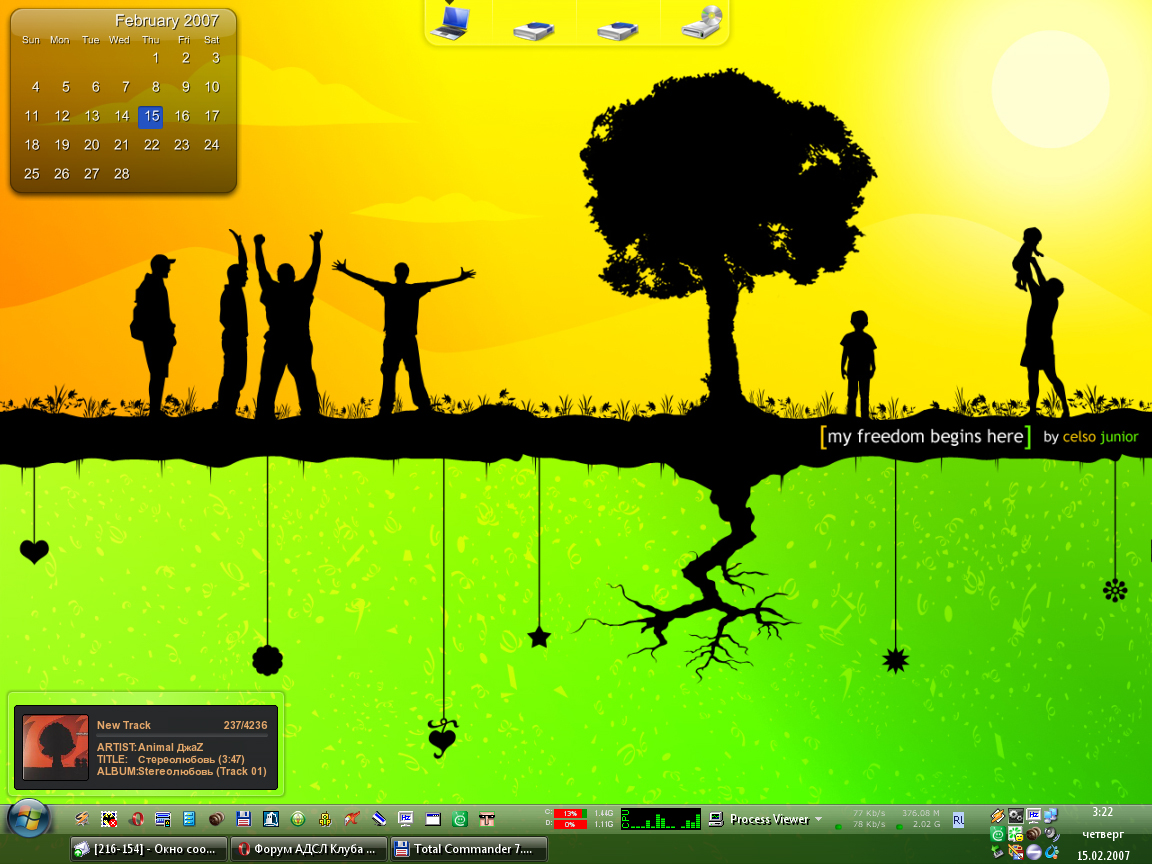Click the tray gears settings icon

pos(1015,816)
